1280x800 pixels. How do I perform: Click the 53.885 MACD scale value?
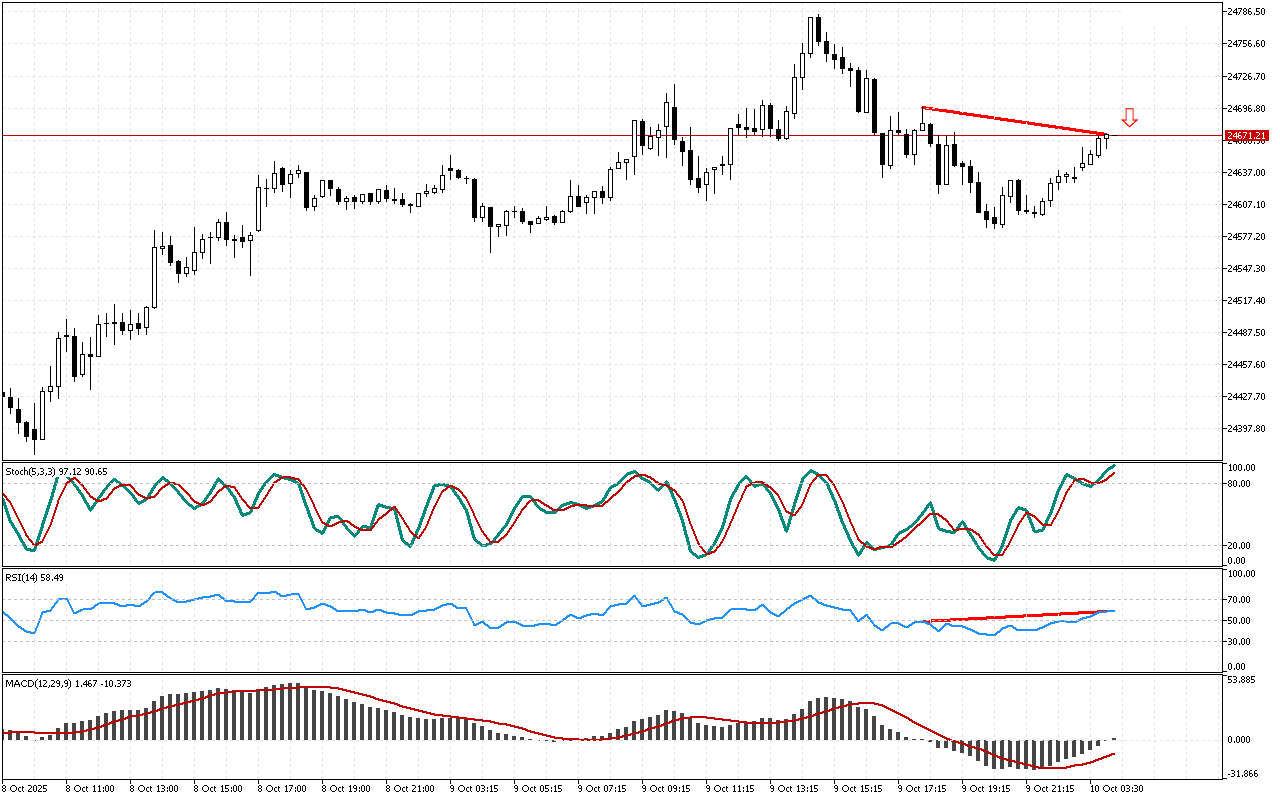pos(1245,680)
